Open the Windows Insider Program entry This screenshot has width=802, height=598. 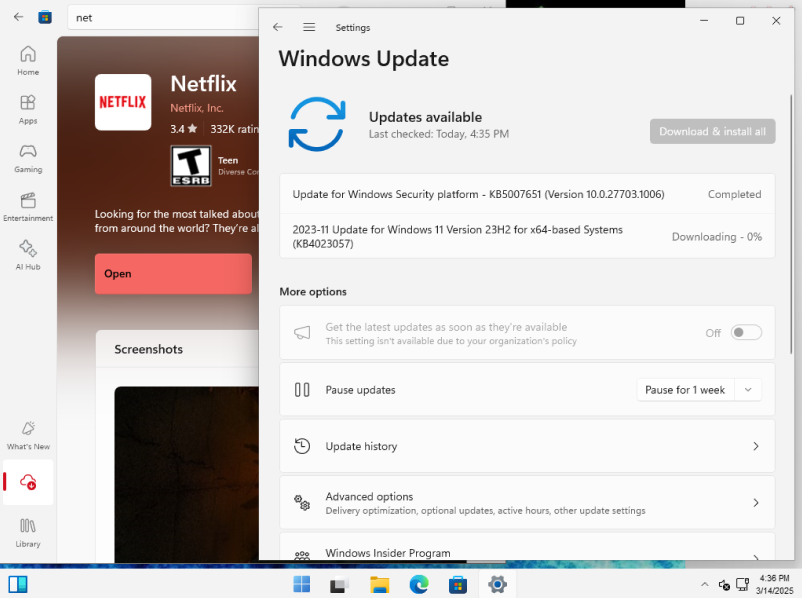pyautogui.click(x=527, y=546)
